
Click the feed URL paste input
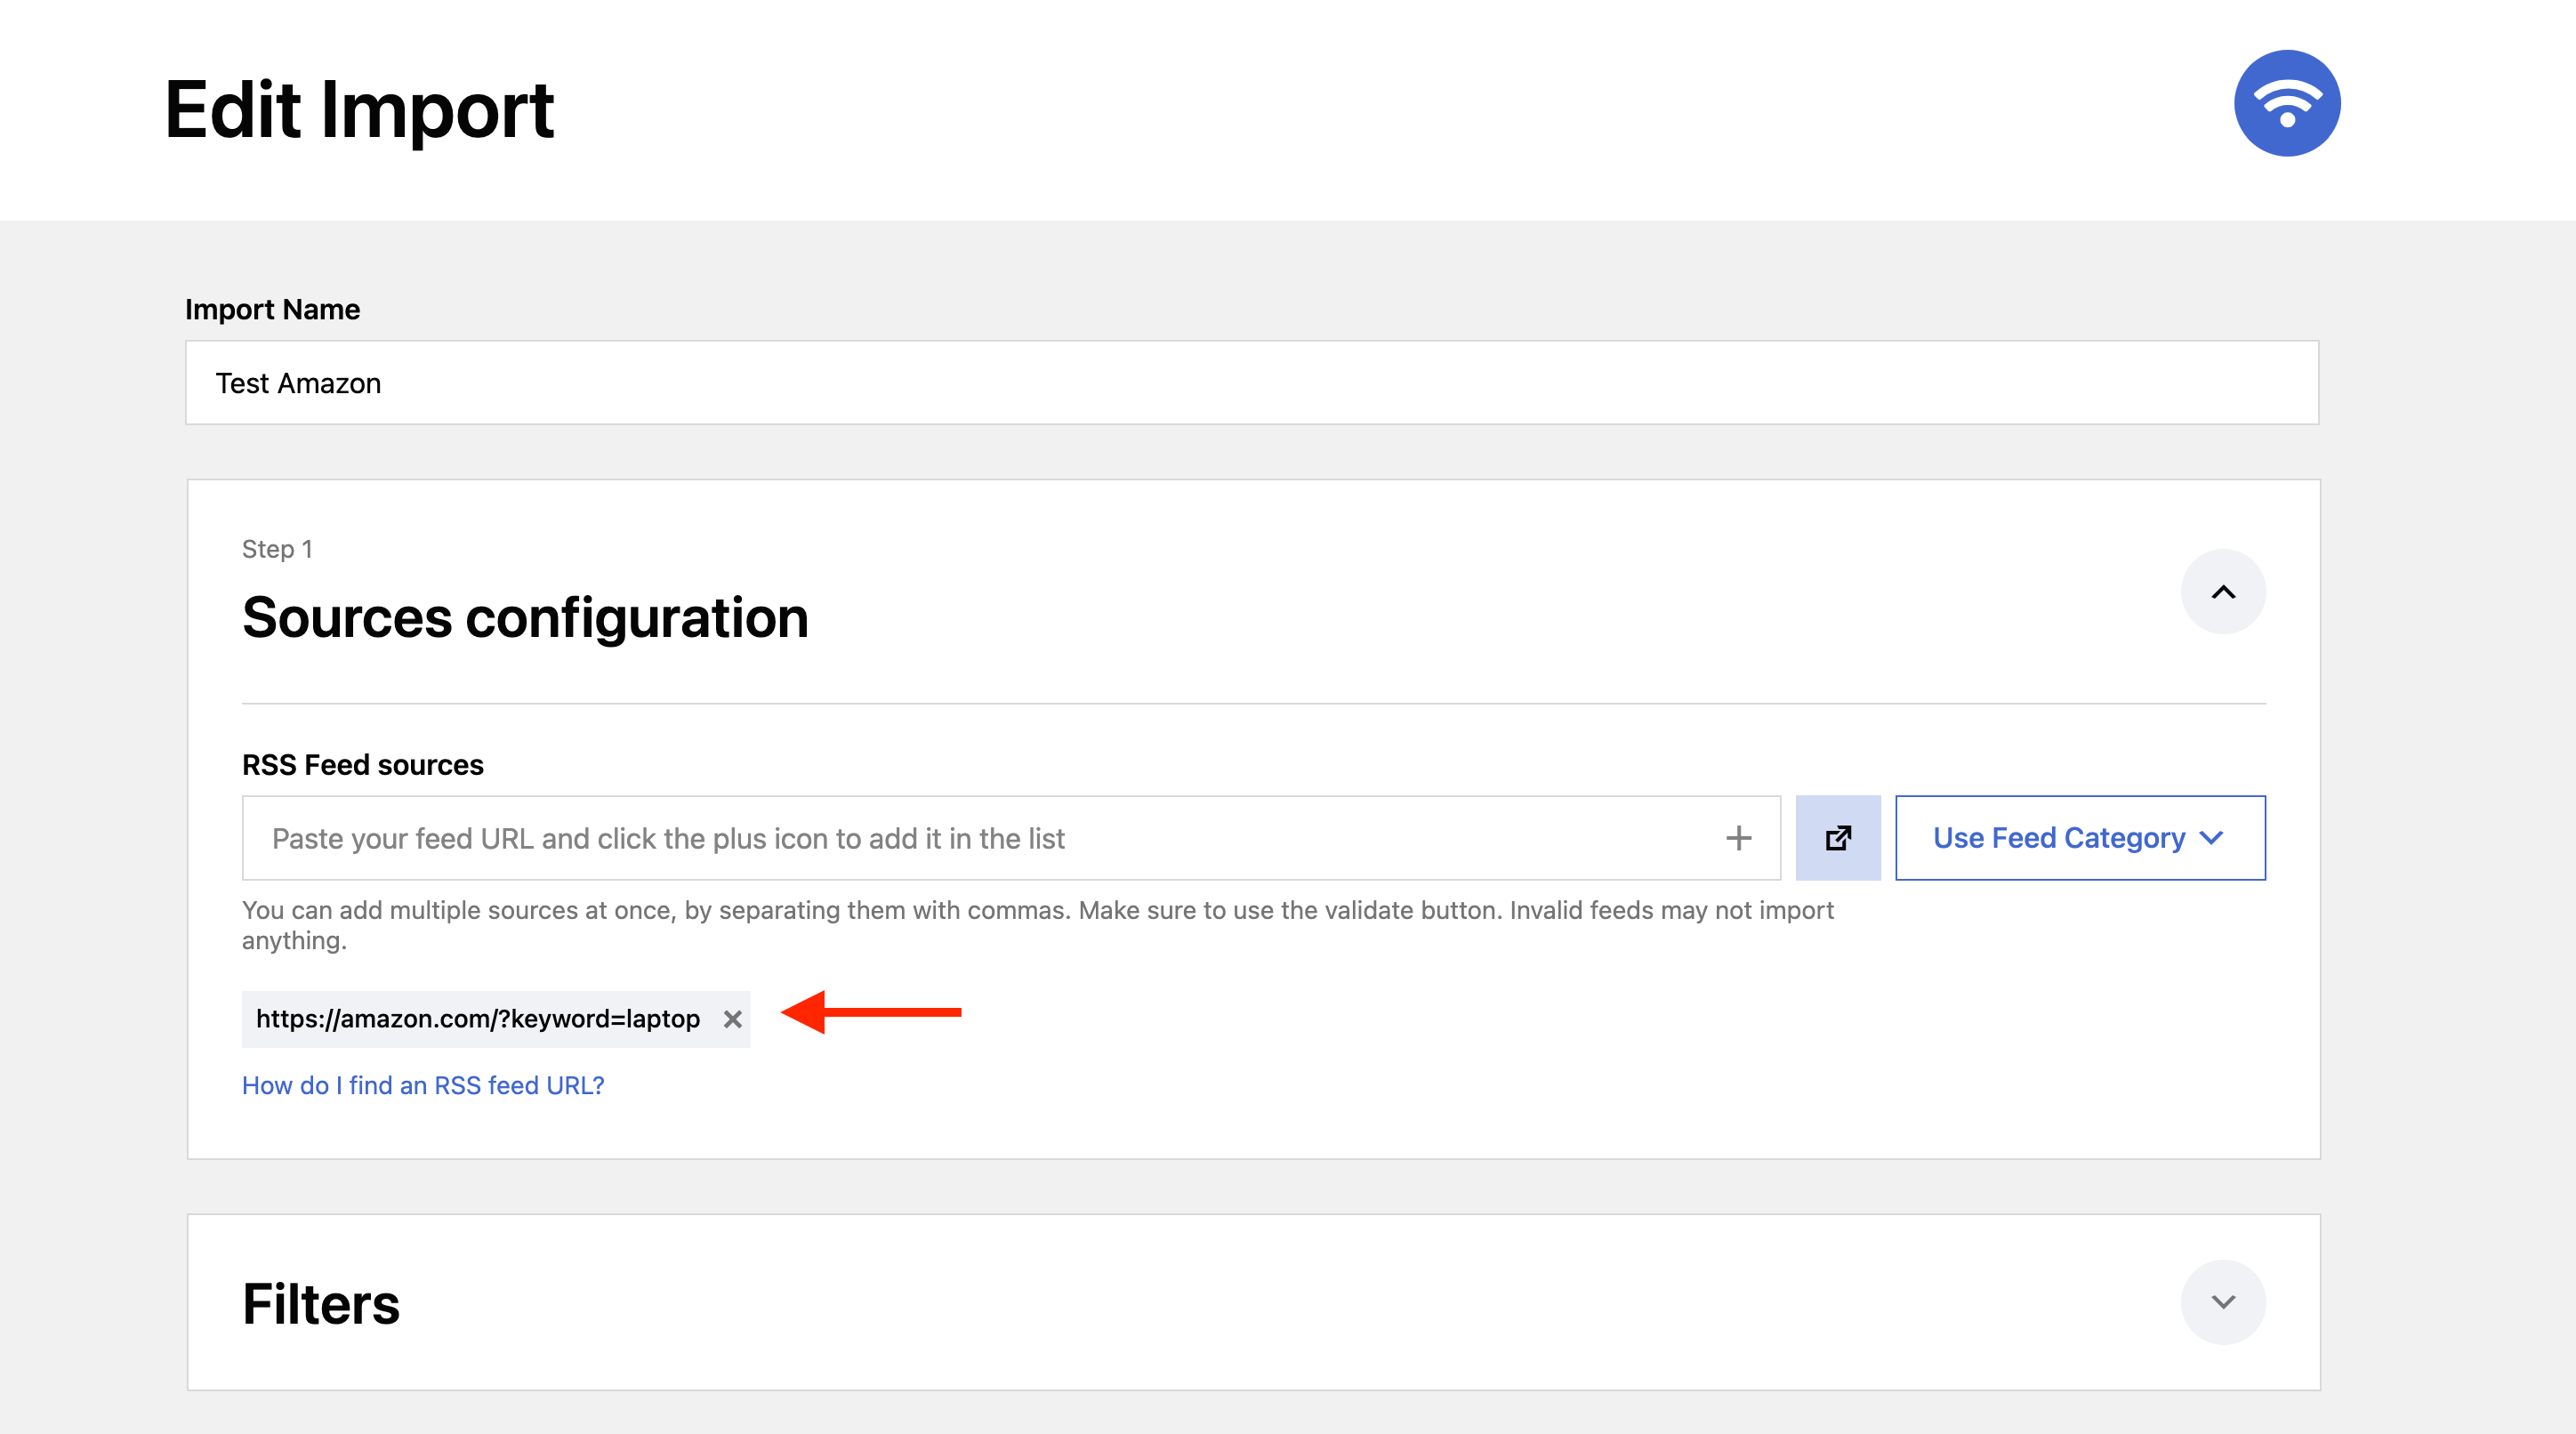point(980,838)
